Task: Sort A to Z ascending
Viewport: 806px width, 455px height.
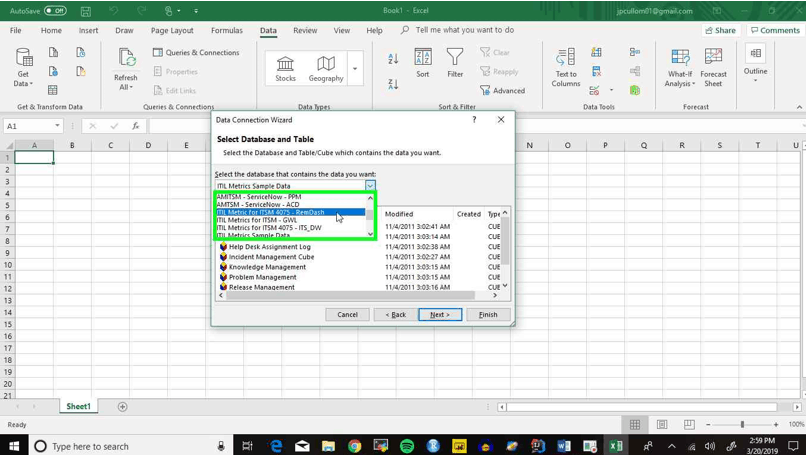Action: coord(393,59)
